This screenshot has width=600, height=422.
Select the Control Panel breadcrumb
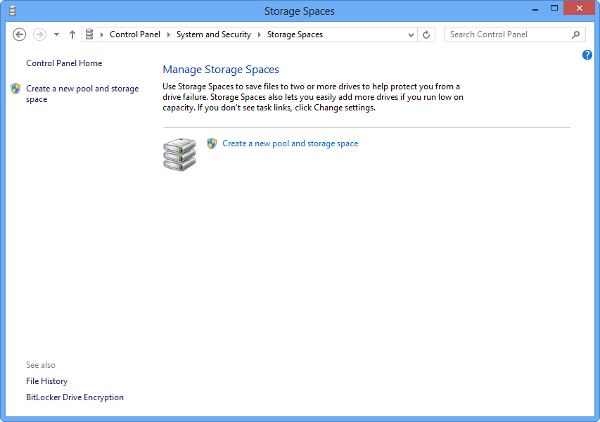[x=134, y=34]
